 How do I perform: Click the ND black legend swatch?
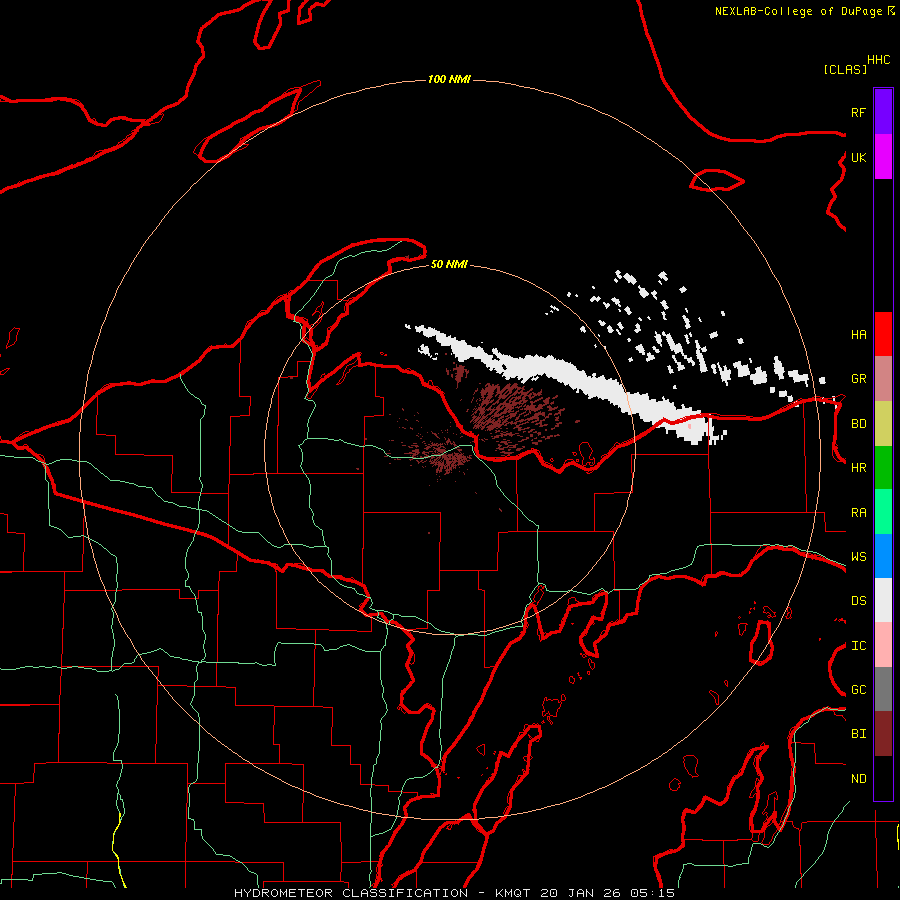pos(883,778)
